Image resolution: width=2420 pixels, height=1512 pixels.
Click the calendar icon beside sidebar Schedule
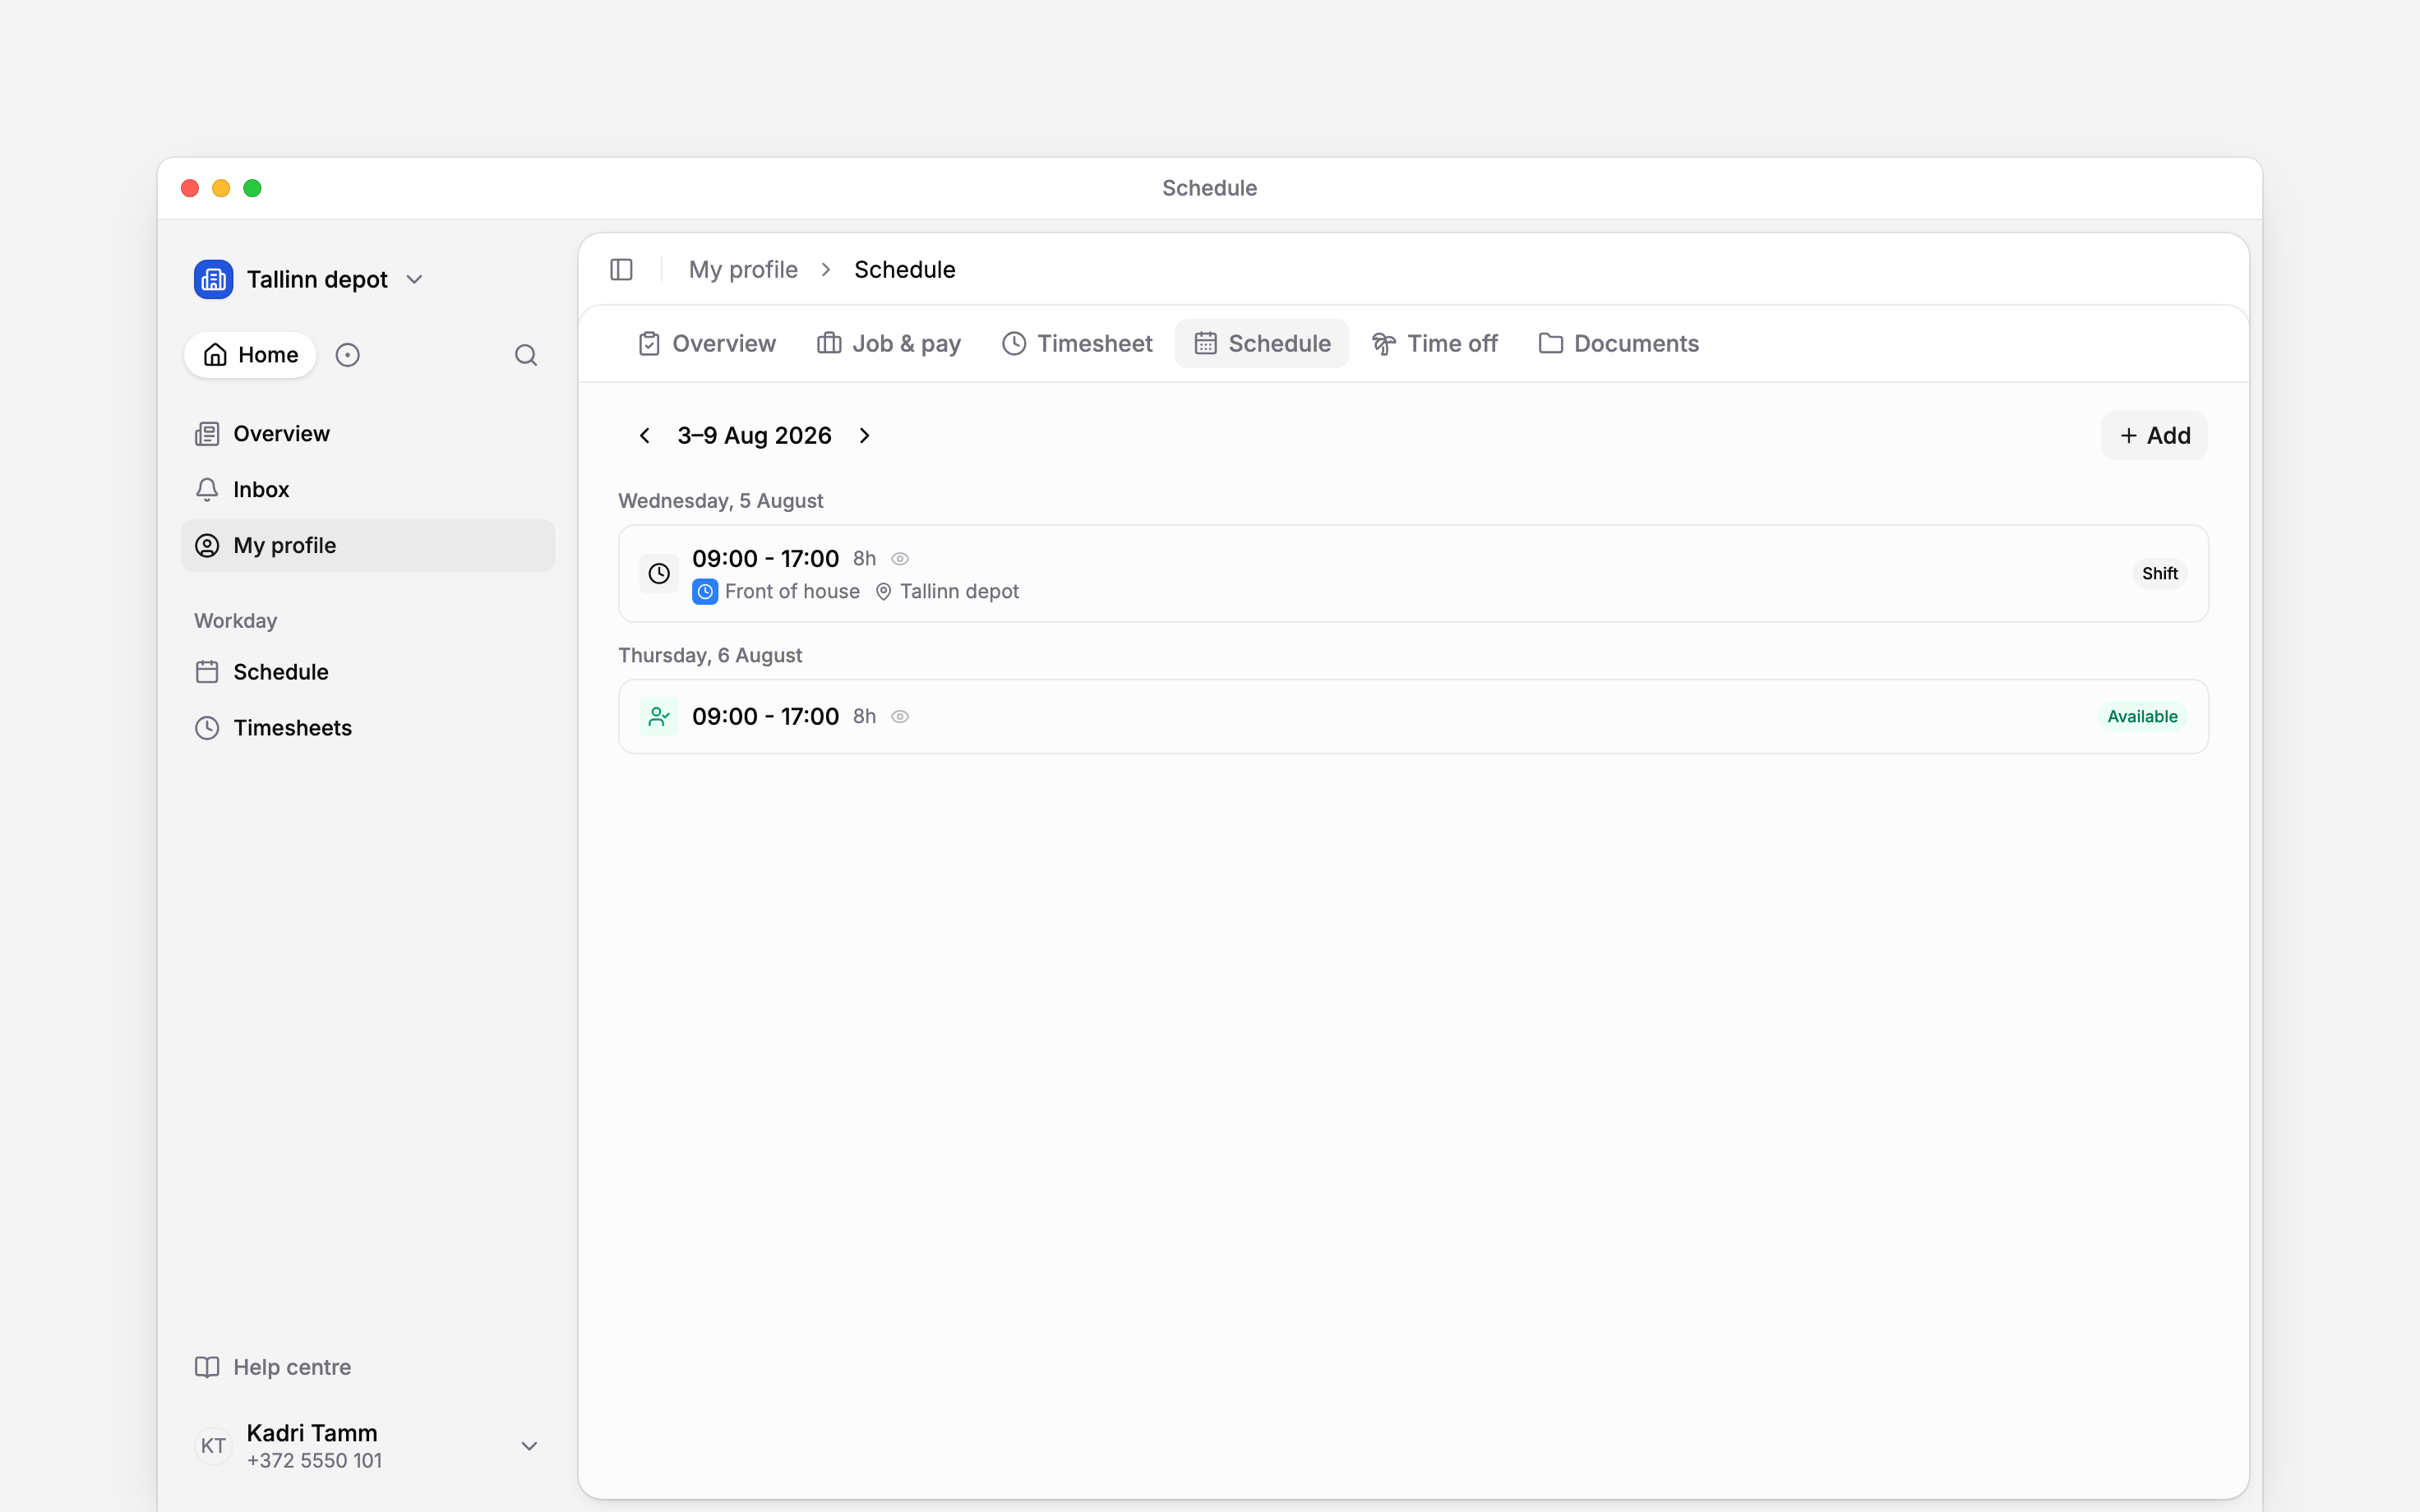[x=207, y=672]
